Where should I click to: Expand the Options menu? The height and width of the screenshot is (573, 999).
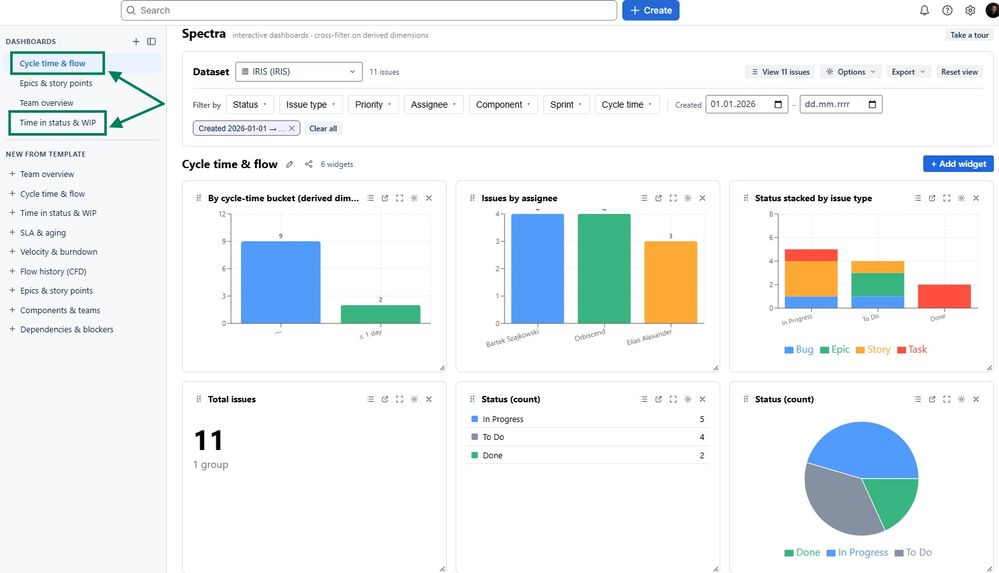(851, 72)
